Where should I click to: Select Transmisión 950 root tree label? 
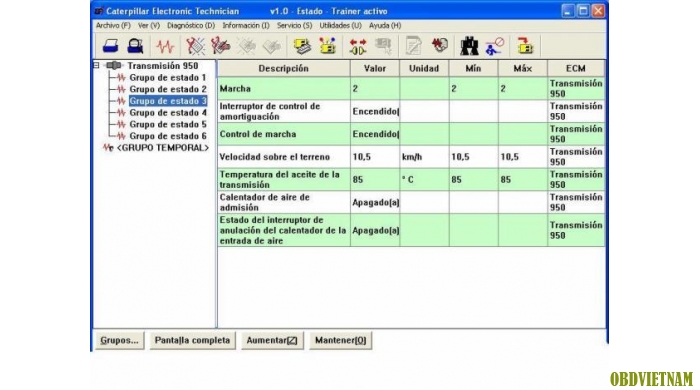(162, 66)
